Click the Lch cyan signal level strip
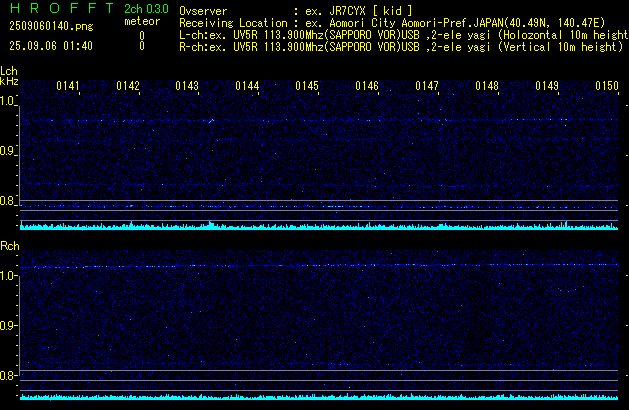 click(319, 226)
